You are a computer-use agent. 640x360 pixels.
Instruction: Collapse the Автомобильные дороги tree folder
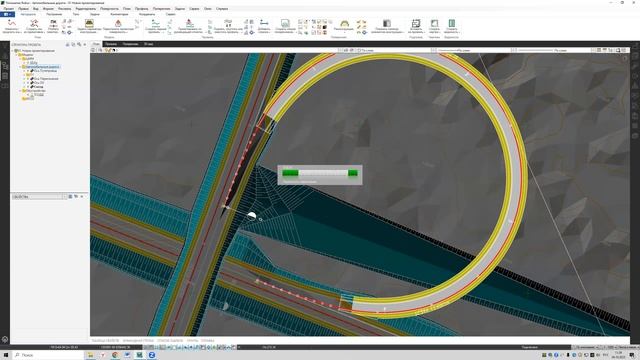click(x=20, y=67)
